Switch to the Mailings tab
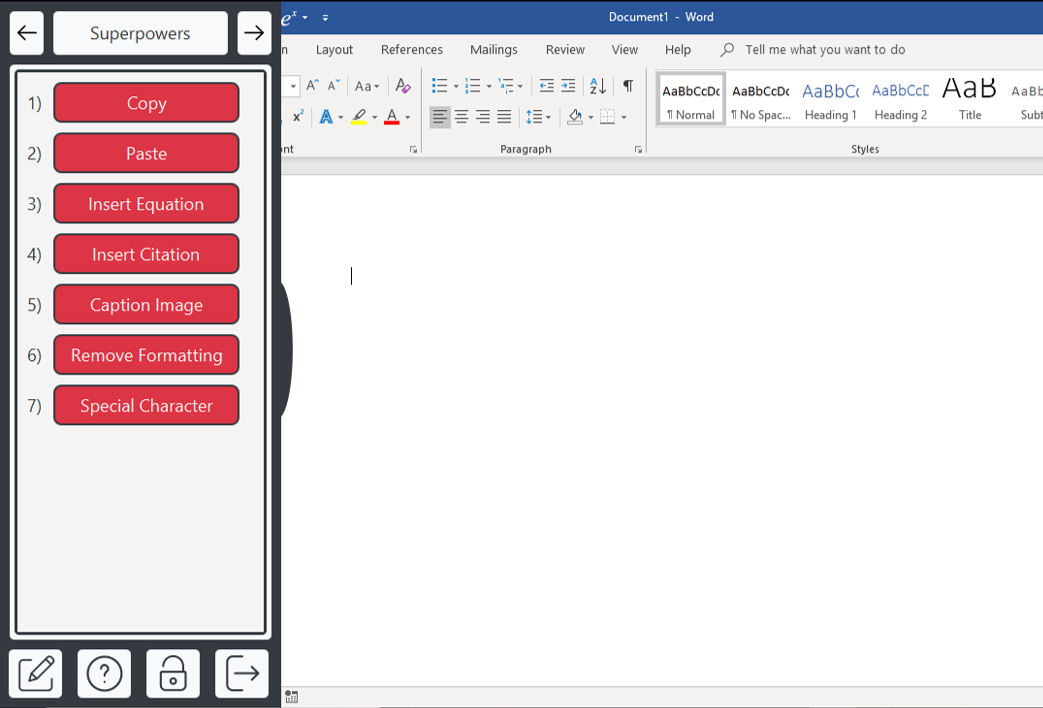 pos(493,50)
